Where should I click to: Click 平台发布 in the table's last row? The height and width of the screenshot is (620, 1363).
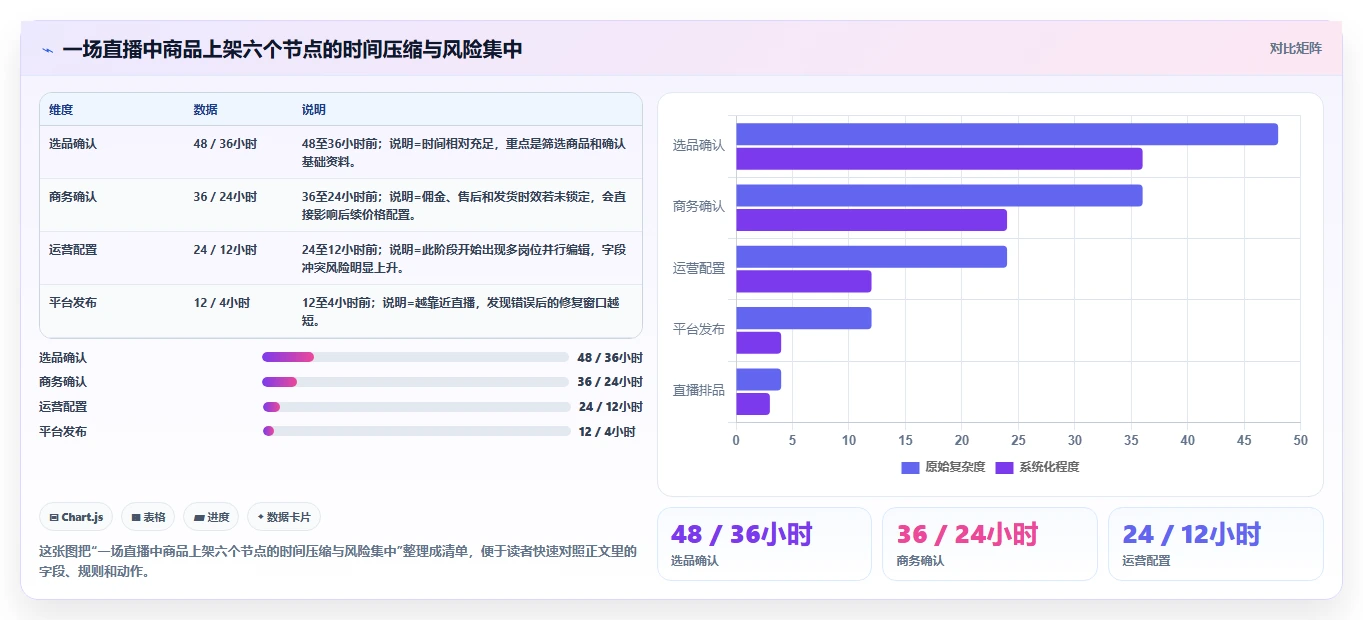(73, 303)
